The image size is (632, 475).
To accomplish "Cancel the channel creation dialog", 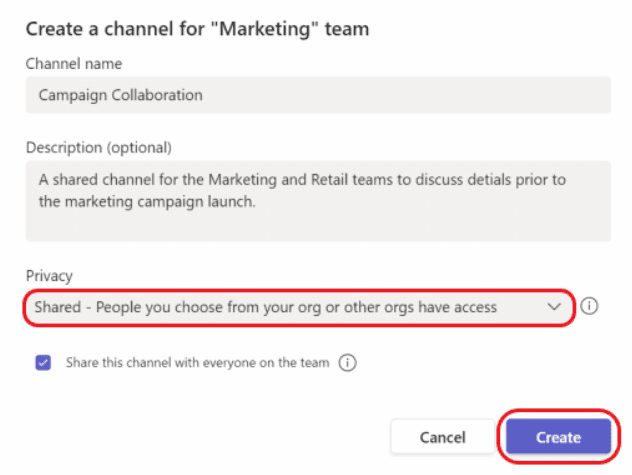I will point(443,437).
